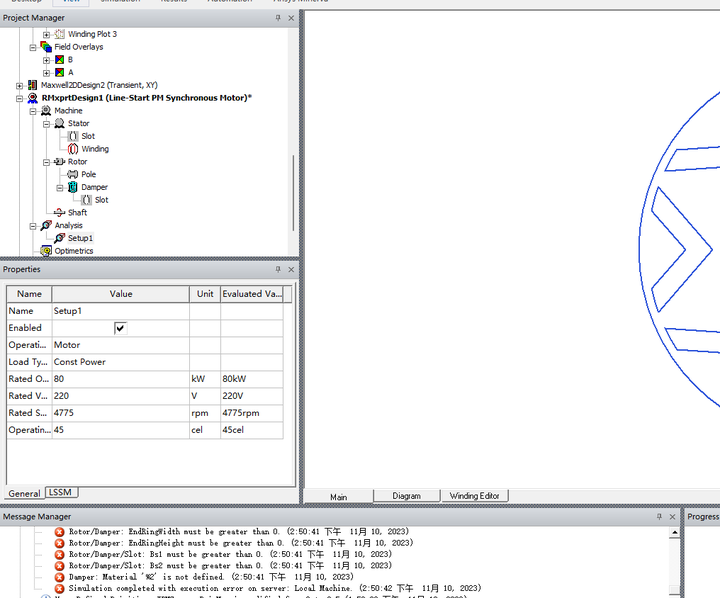
Task: Pin the Project Manager panel
Action: [278, 18]
